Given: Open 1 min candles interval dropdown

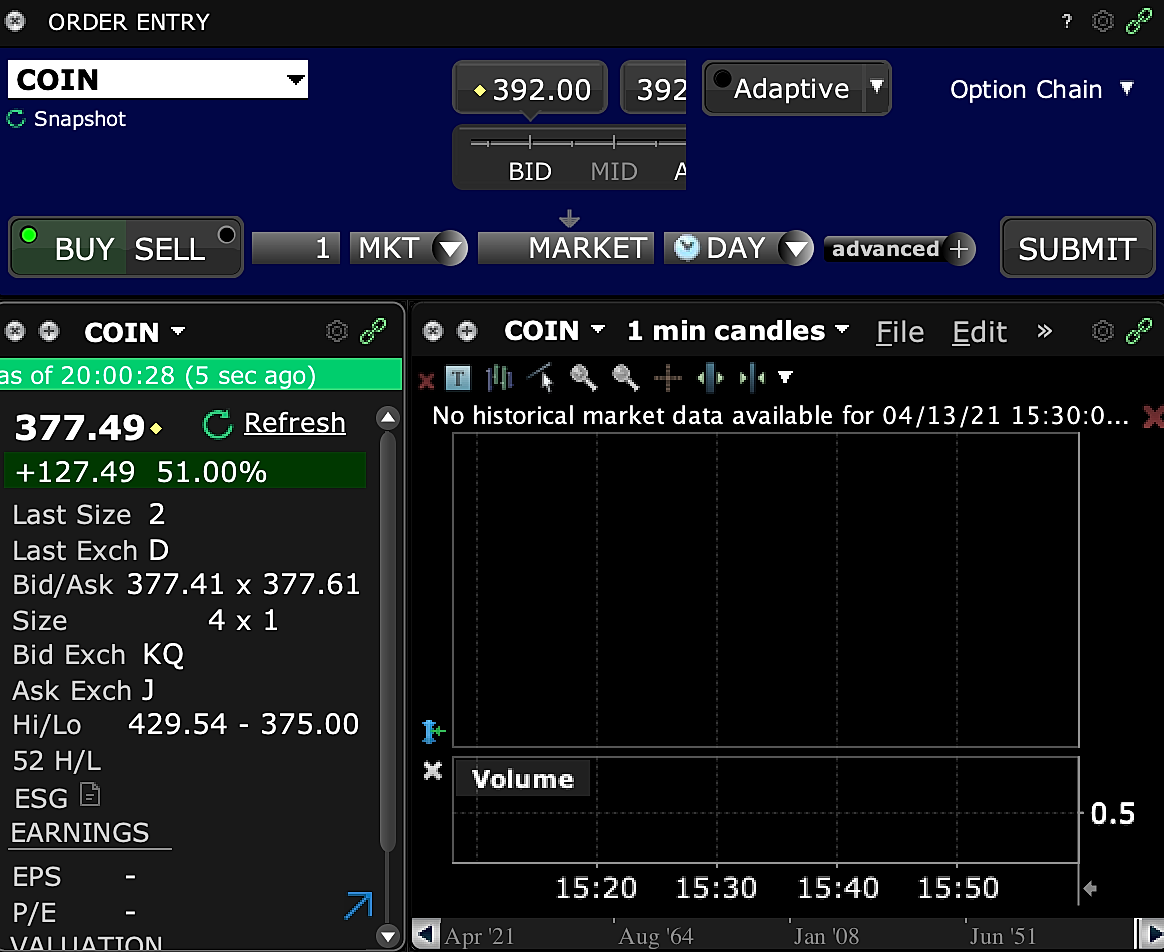Looking at the screenshot, I should 842,330.
